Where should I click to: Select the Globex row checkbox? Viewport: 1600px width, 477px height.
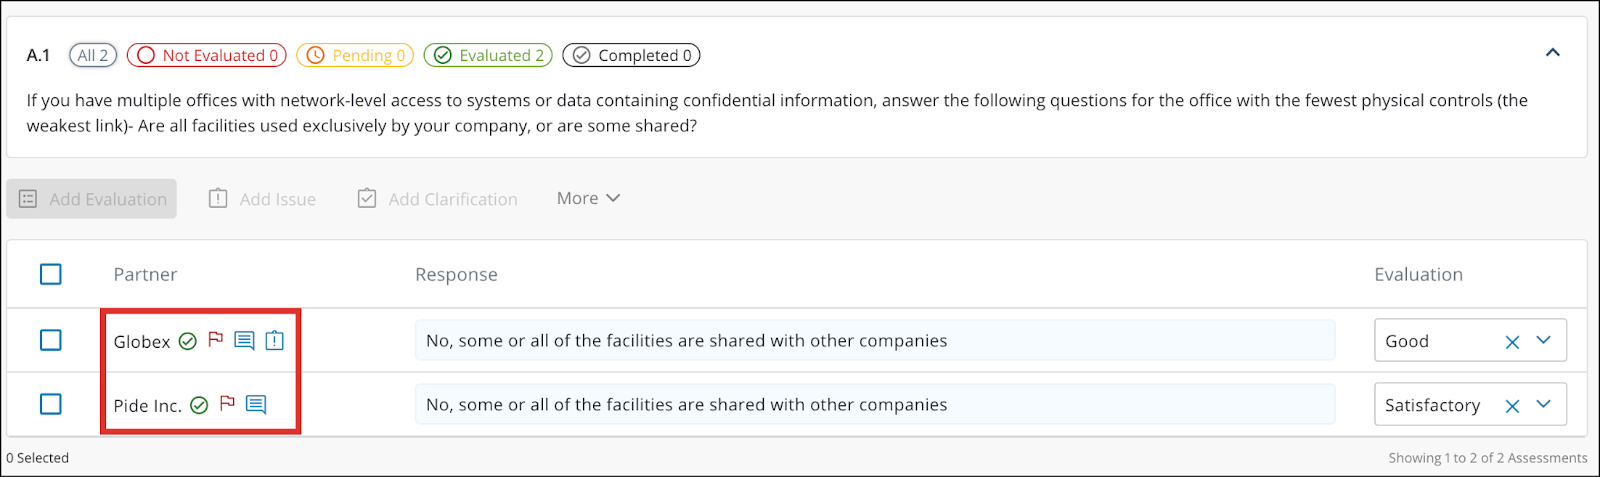coord(51,340)
